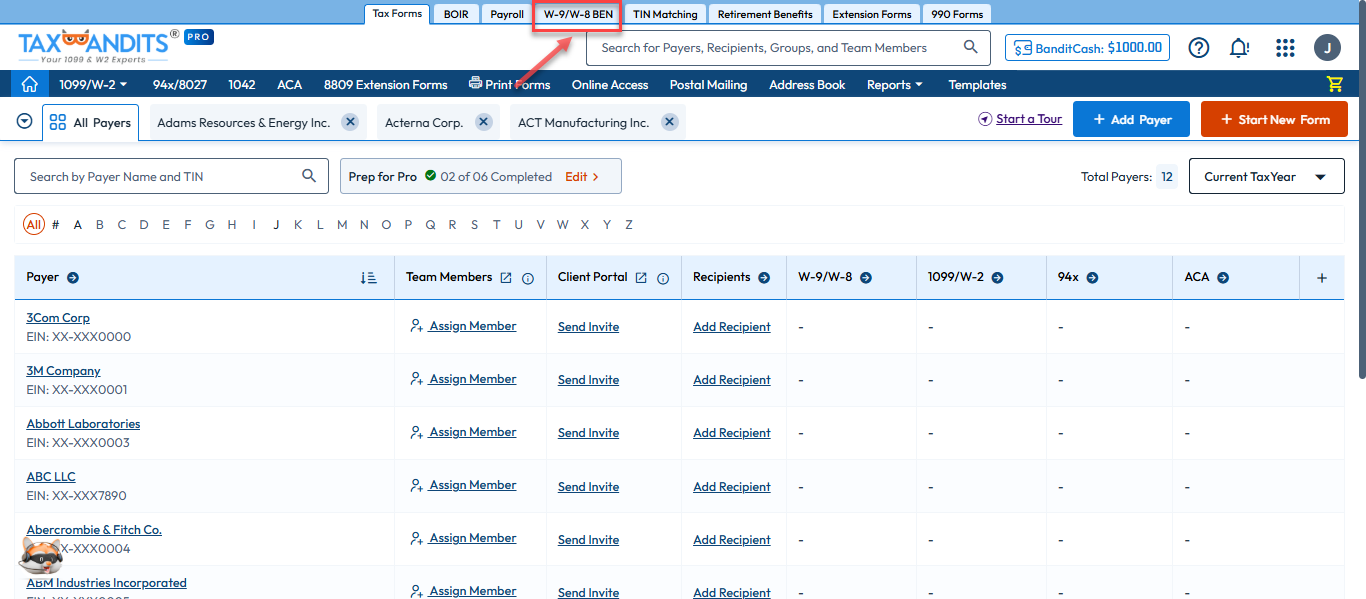The height and width of the screenshot is (599, 1366).
Task: Click the global Search for Payers field
Action: tap(788, 47)
